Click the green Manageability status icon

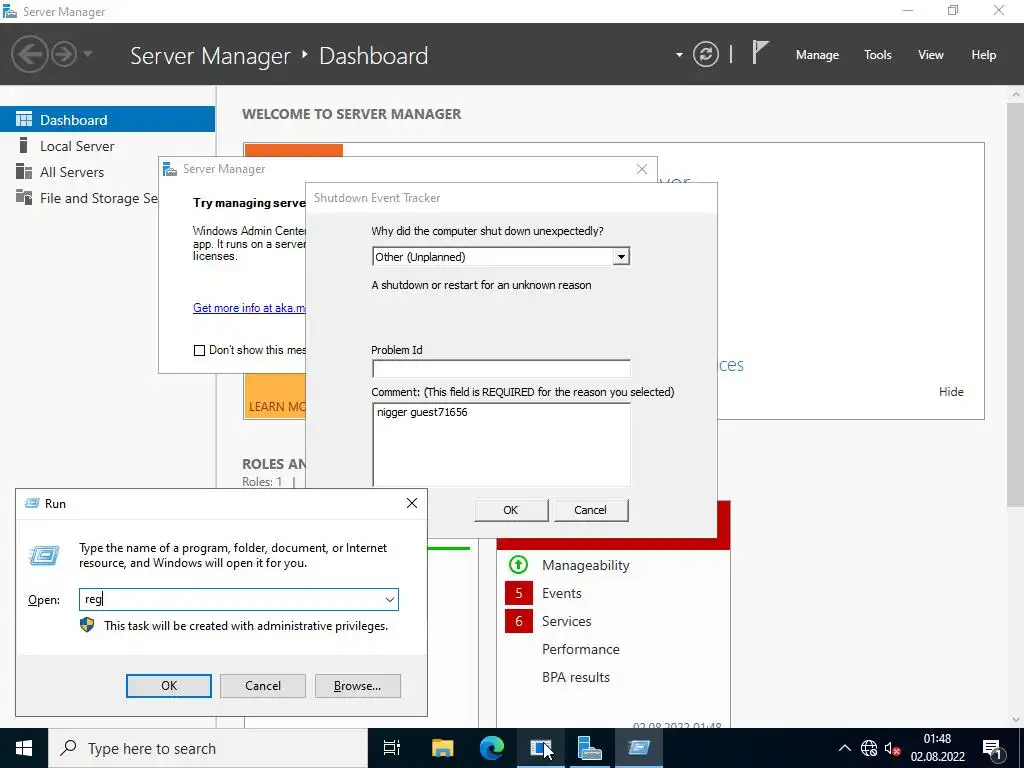[518, 564]
